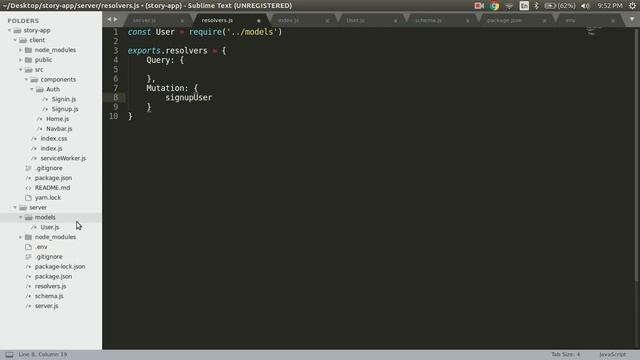The image size is (640, 360).
Task: Open Signup.js in the sidebar
Action: coord(65,109)
